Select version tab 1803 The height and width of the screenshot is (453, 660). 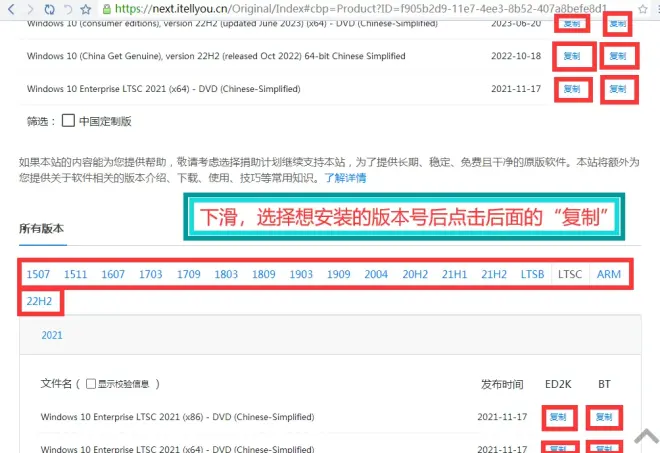(x=226, y=274)
